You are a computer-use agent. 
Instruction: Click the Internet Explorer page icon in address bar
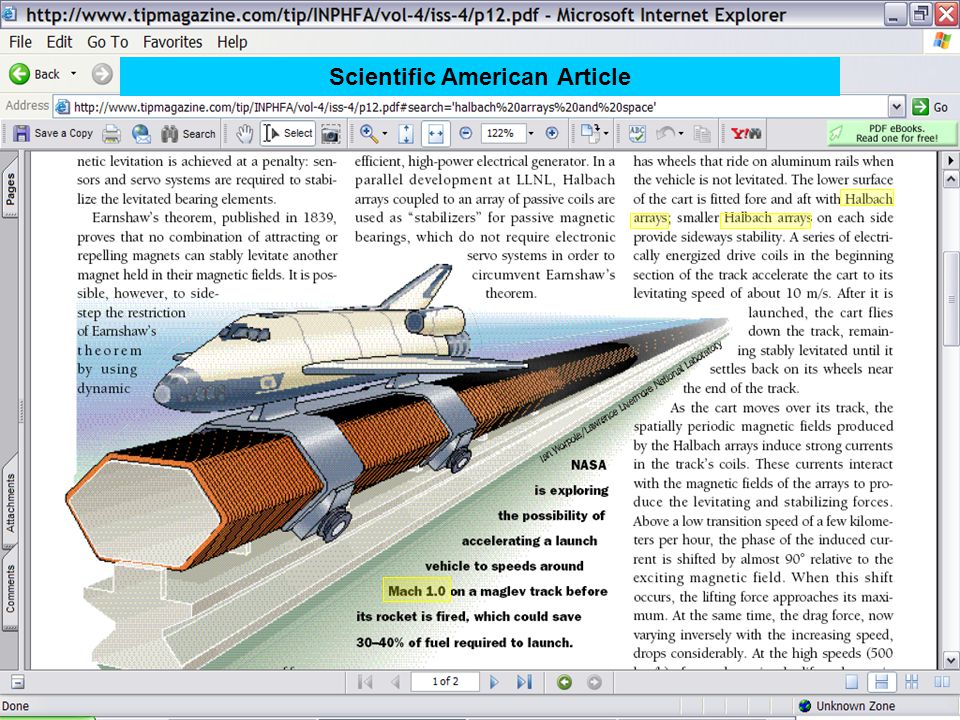pos(62,107)
